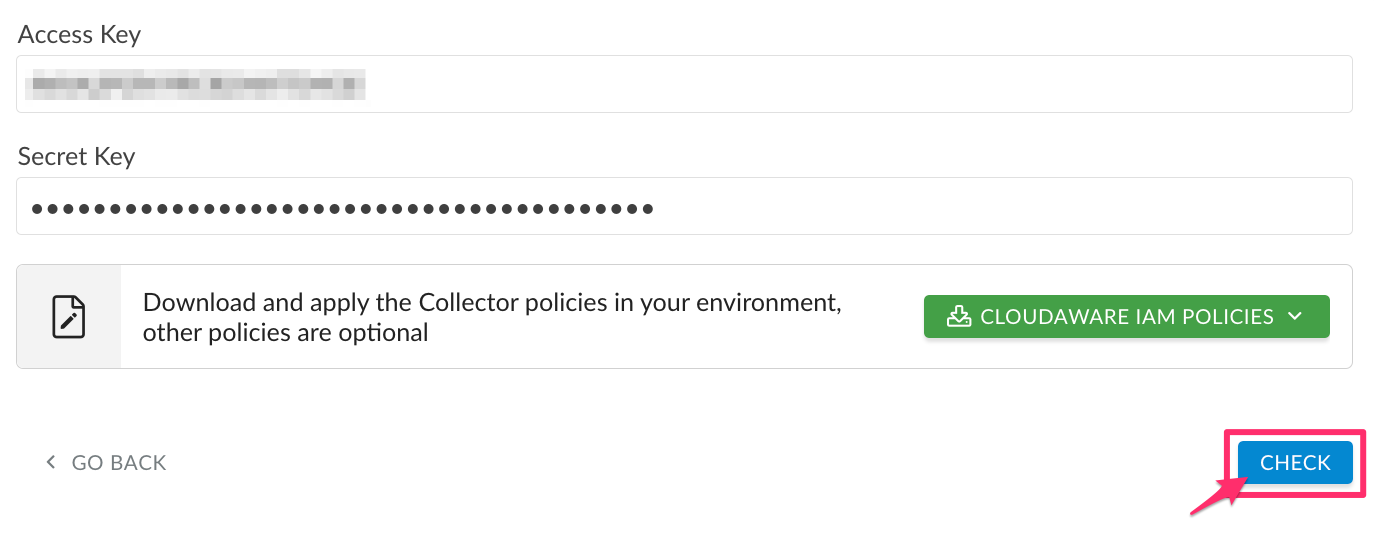Viewport: 1374px width, 556px height.
Task: Go back using the GO BACK link
Action: tap(118, 463)
